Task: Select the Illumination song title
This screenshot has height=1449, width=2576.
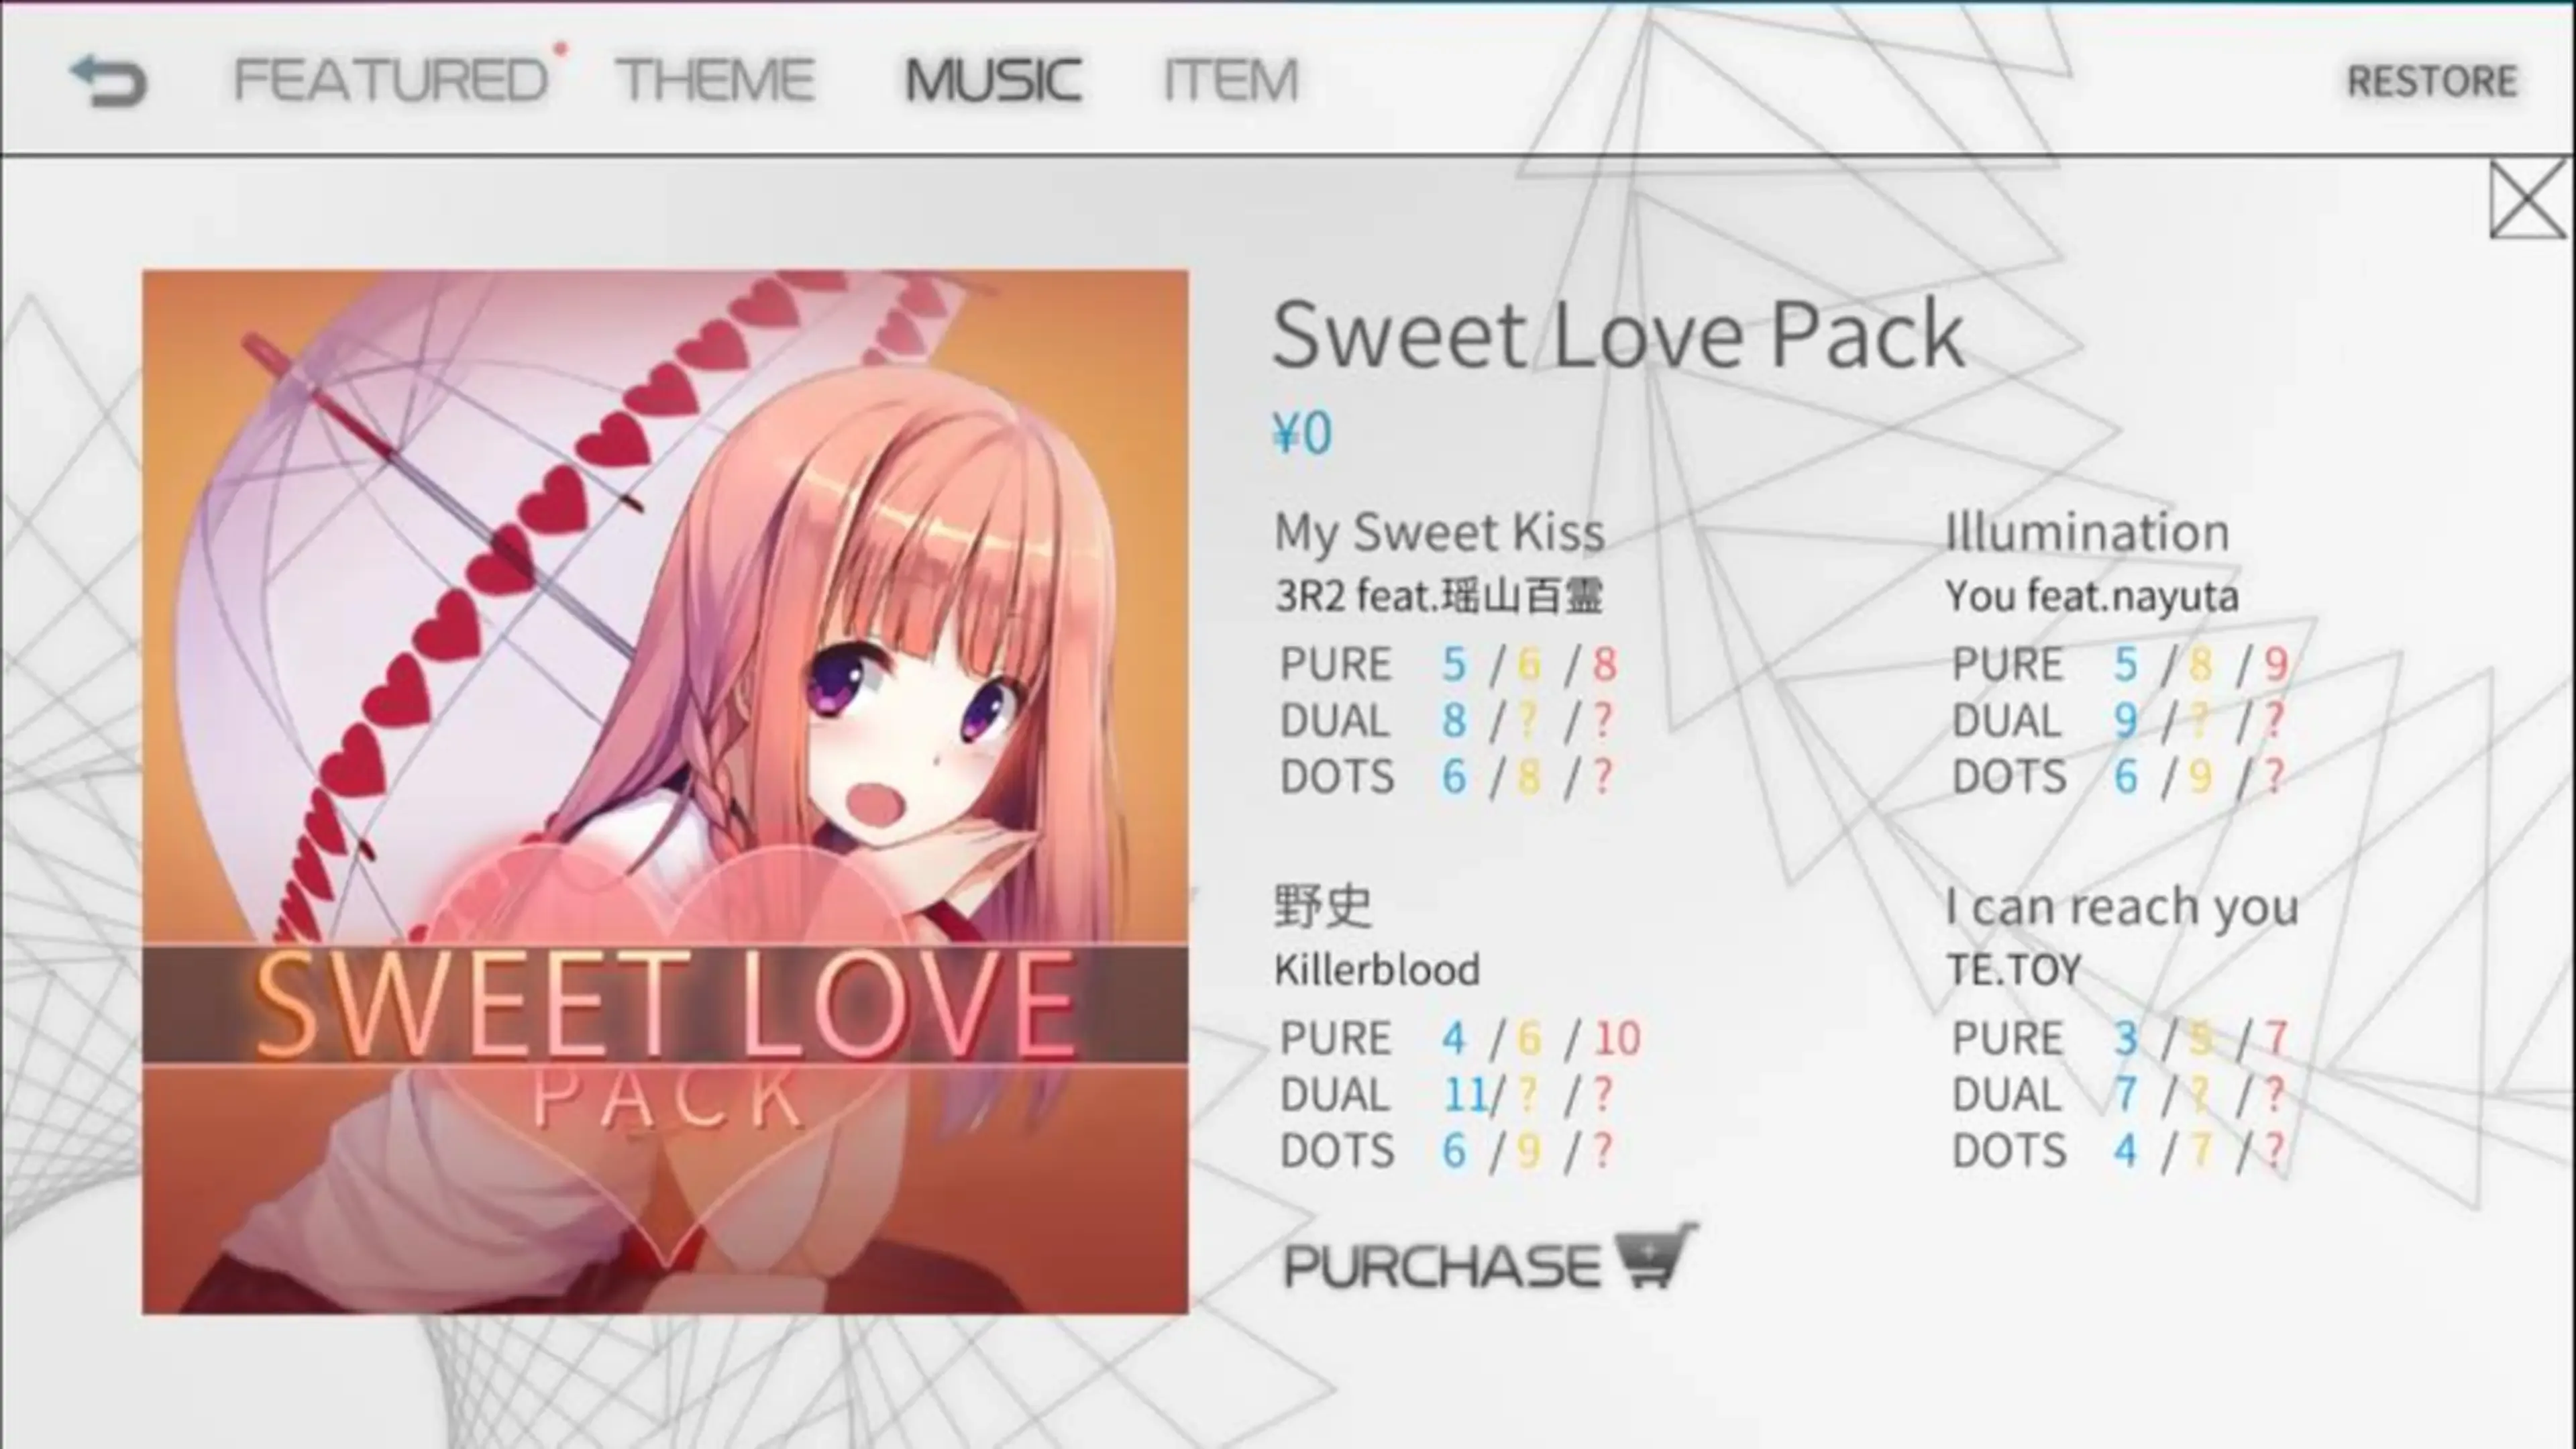Action: [x=2087, y=532]
